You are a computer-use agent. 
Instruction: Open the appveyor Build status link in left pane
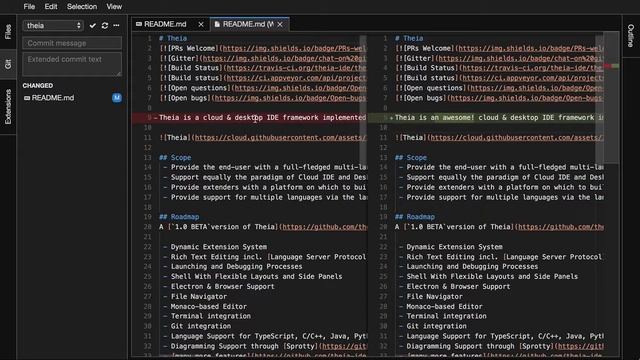295,78
